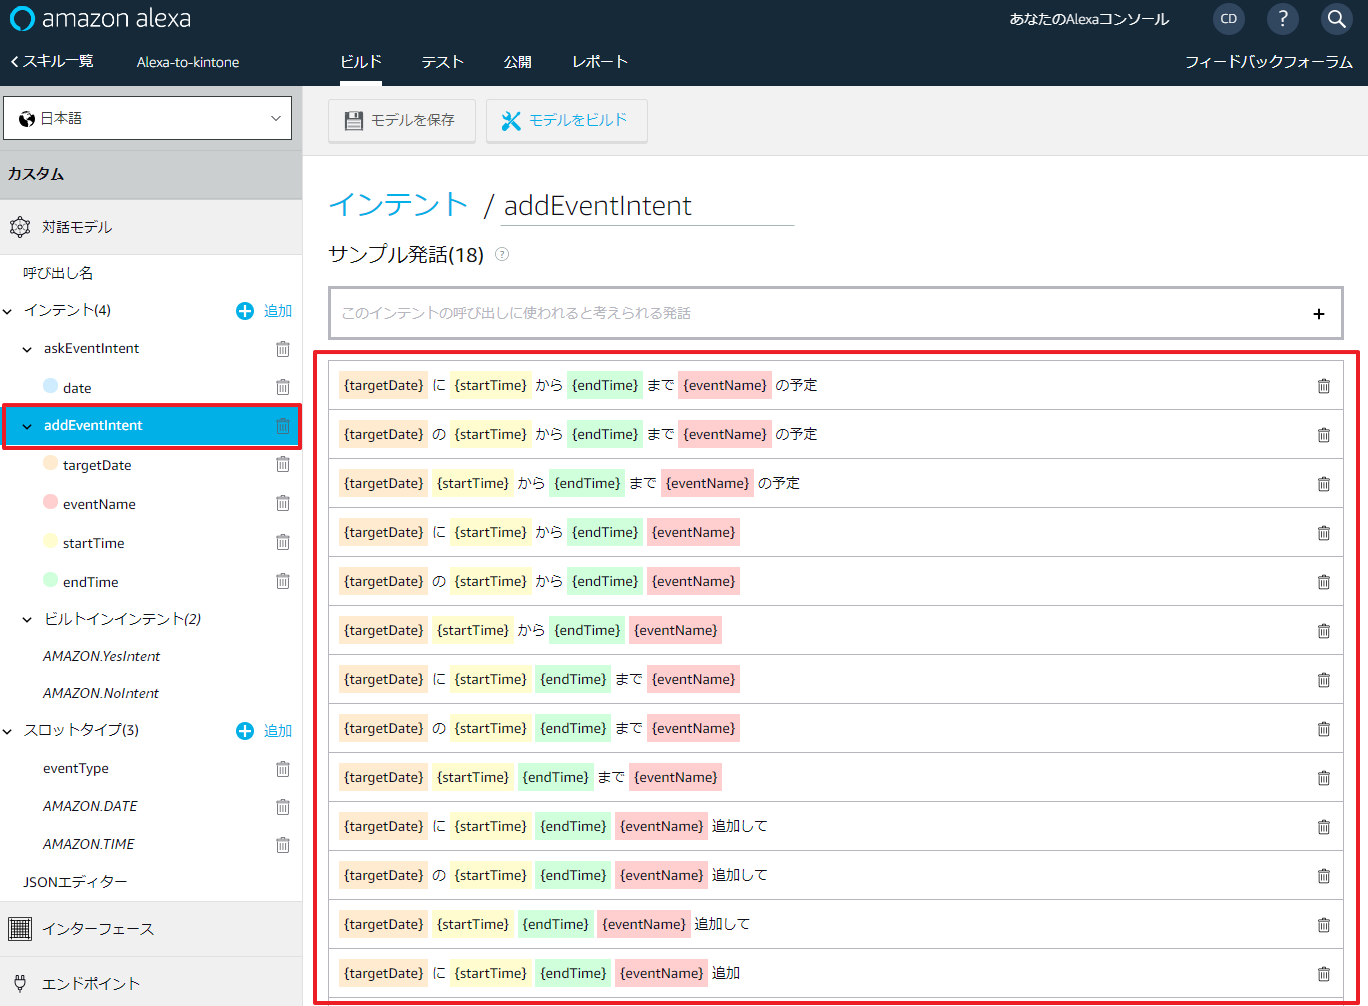
Task: Delete the date slot
Action: (x=283, y=387)
